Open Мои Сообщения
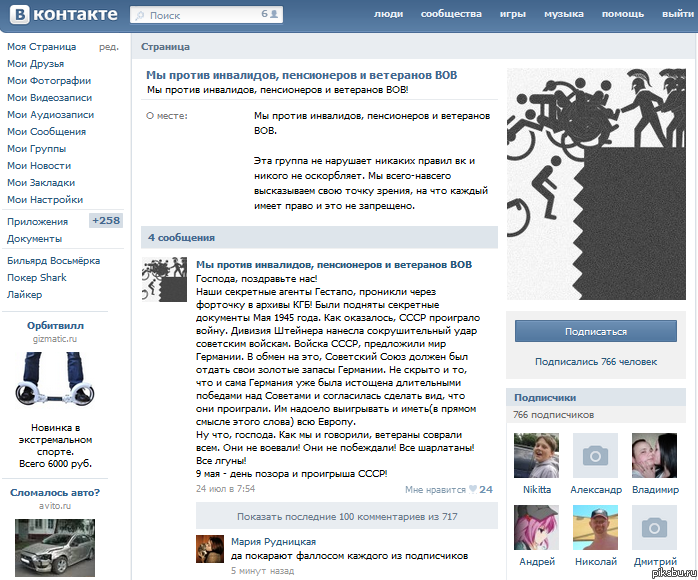This screenshot has width=698, height=580. click(x=46, y=131)
